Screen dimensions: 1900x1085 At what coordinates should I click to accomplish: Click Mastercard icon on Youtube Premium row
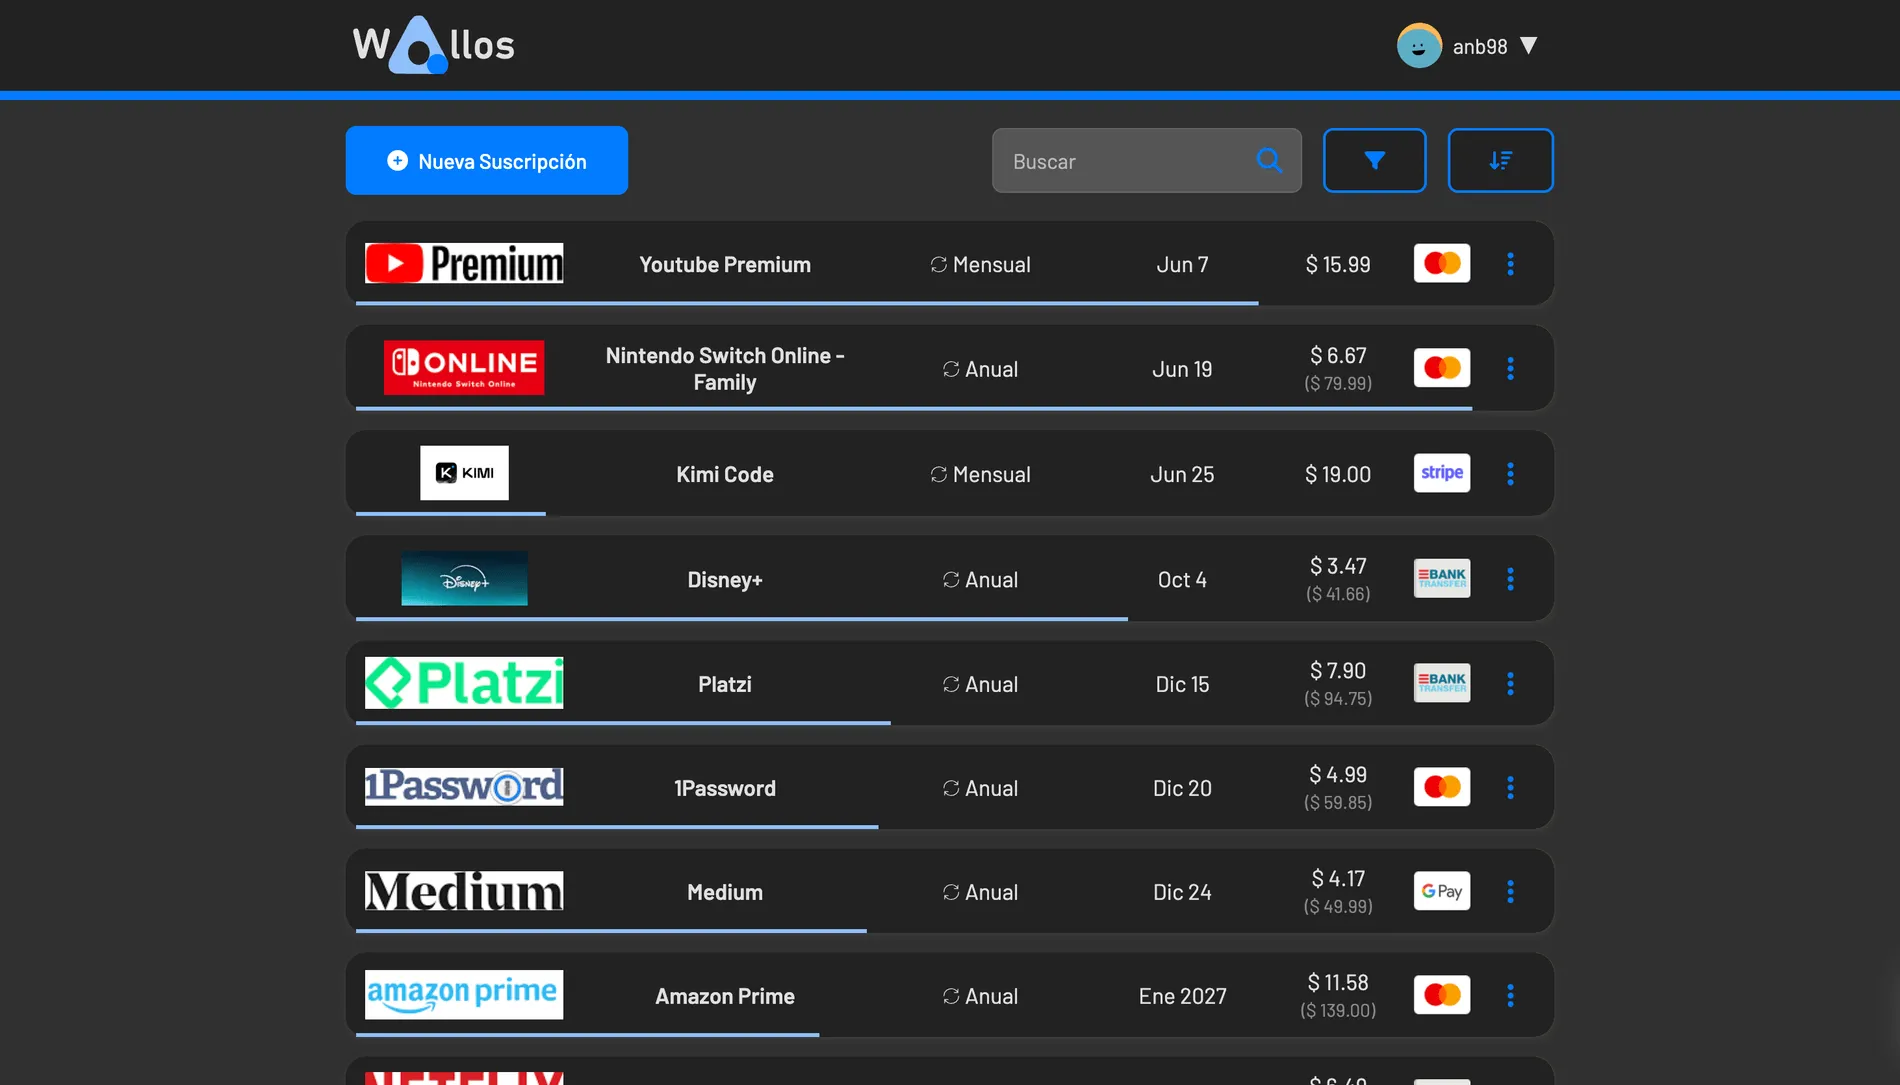coord(1442,263)
